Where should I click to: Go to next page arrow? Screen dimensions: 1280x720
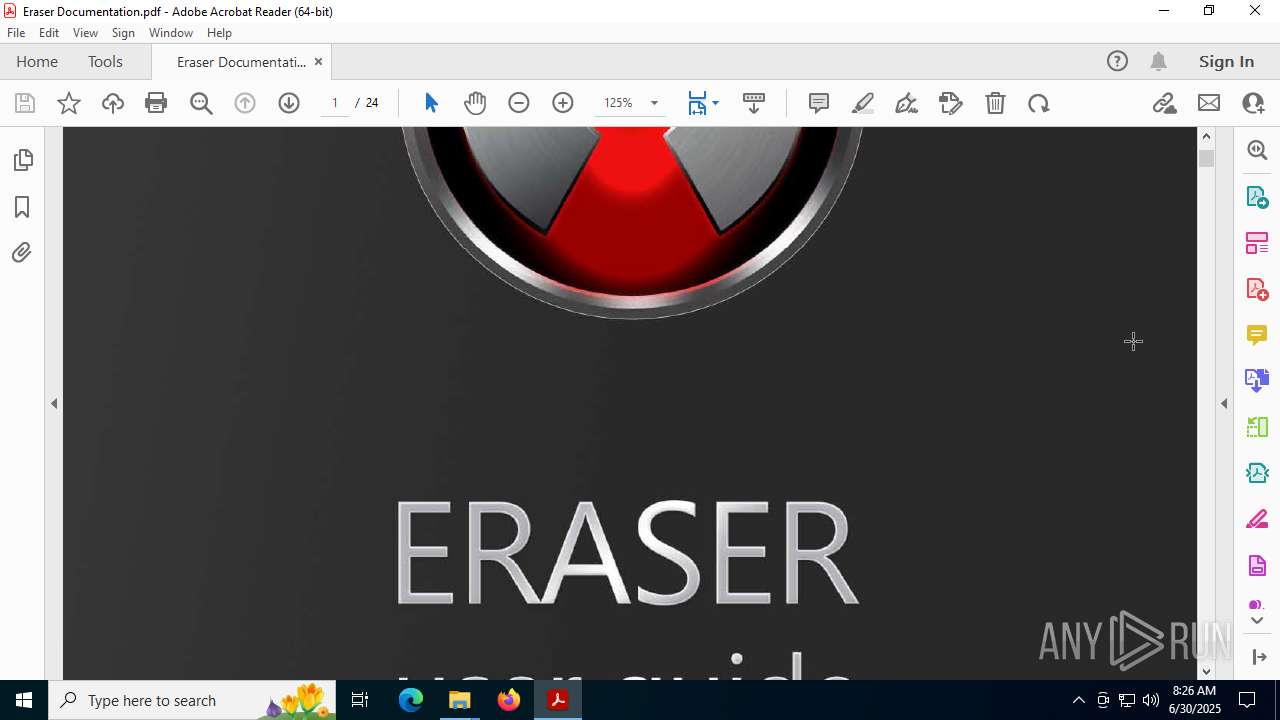(289, 103)
